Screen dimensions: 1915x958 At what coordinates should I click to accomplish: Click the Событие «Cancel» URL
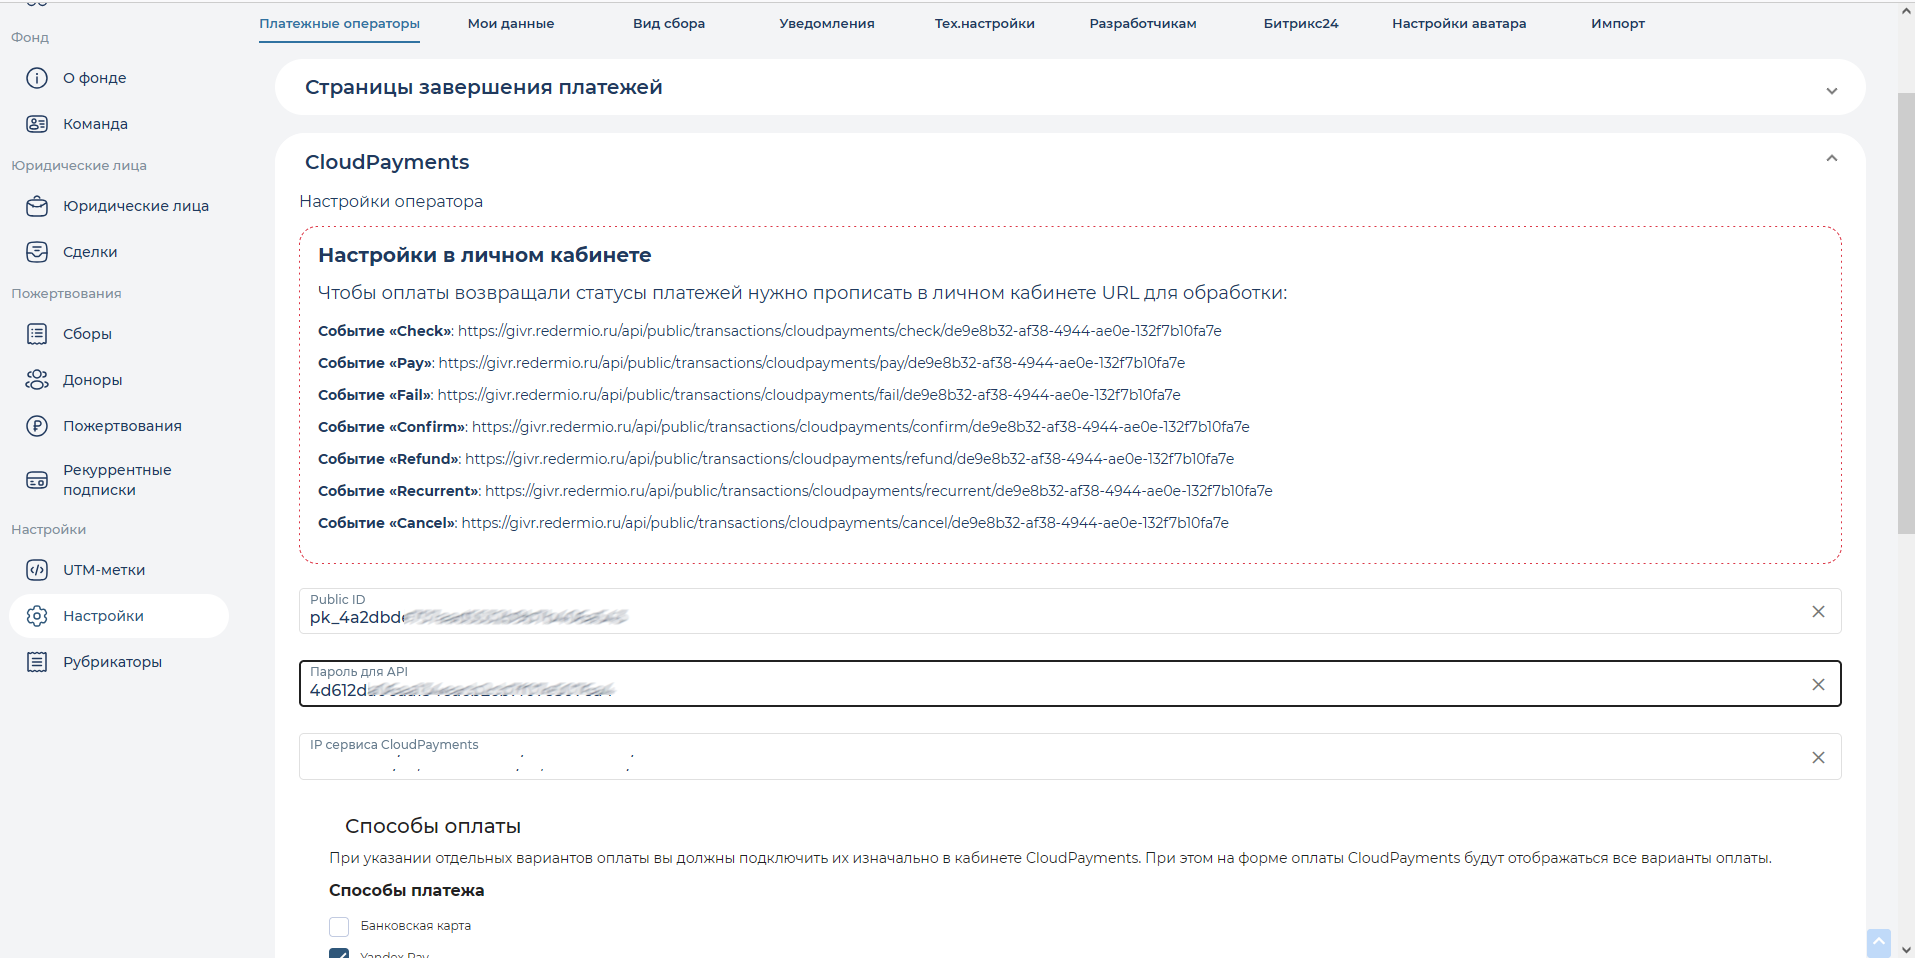(x=845, y=523)
